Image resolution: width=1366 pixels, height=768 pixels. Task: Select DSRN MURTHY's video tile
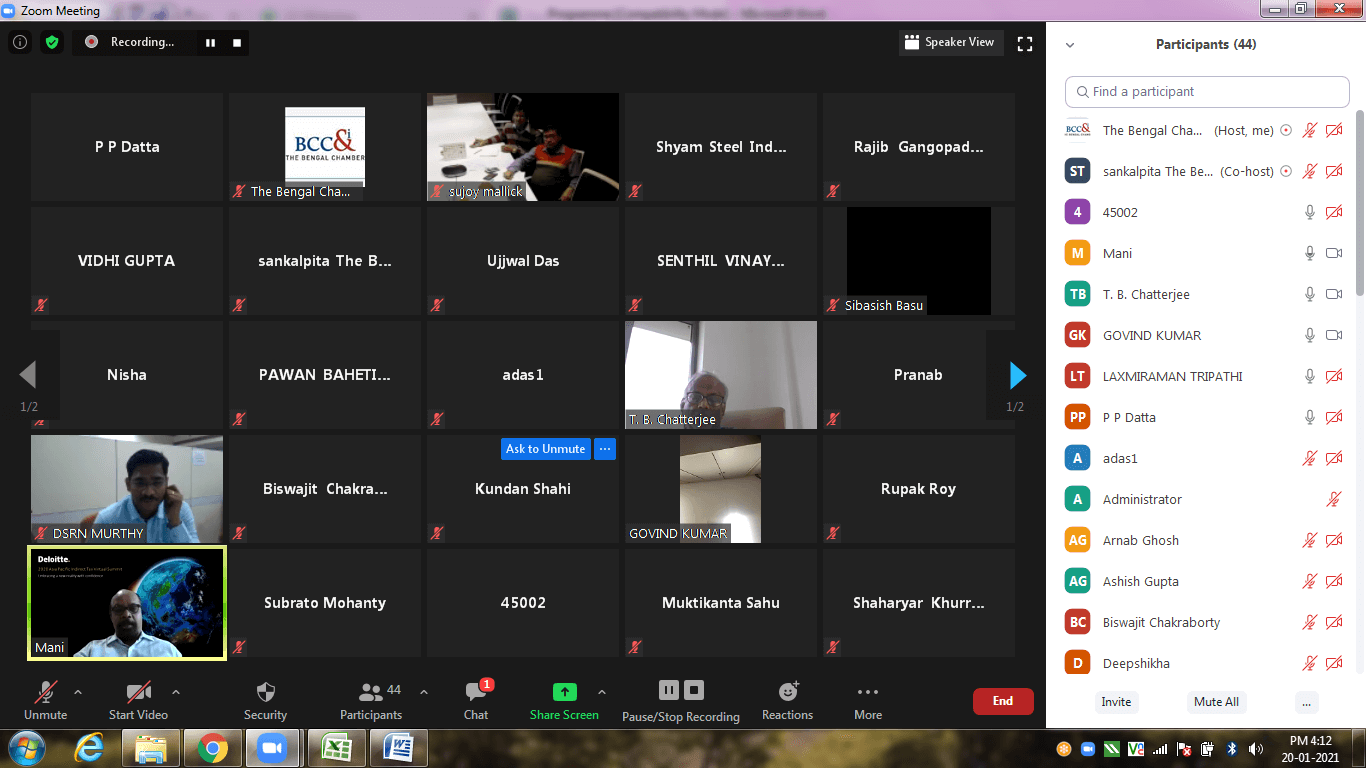pos(127,489)
